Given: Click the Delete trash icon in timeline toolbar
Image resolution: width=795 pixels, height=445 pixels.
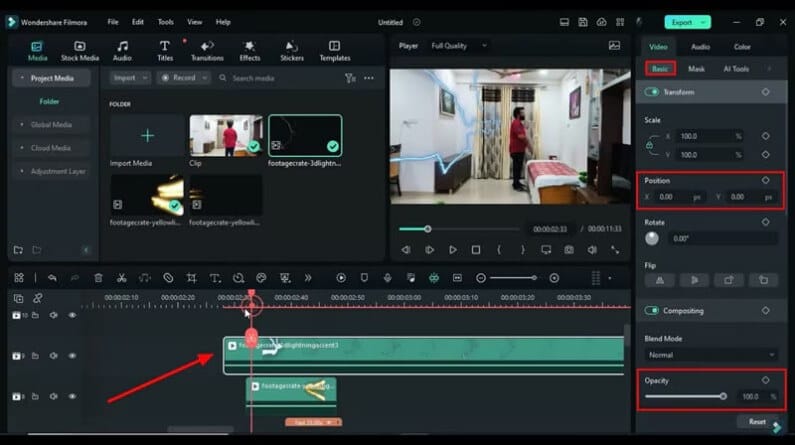Looking at the screenshot, I should [x=98, y=278].
